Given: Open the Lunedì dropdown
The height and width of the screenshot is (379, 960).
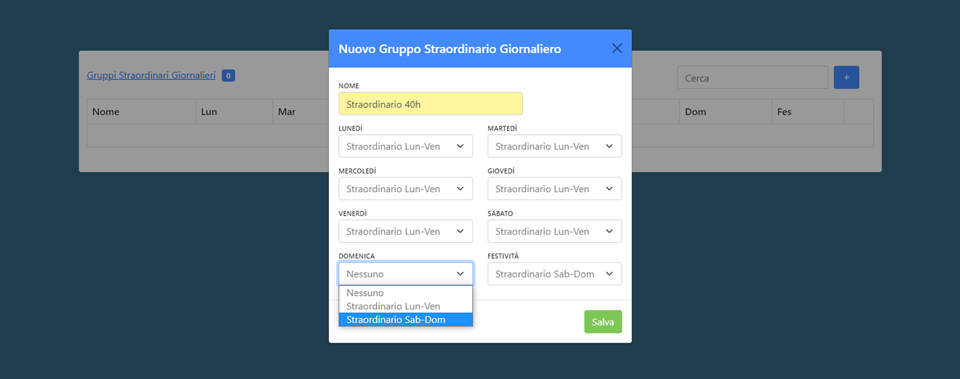Looking at the screenshot, I should 405,146.
